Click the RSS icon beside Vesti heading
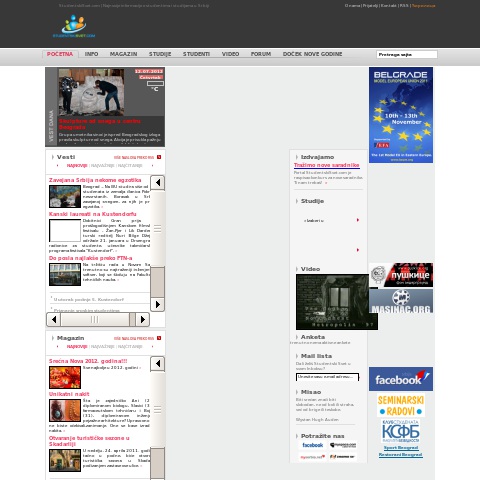The width and height of the screenshot is (480, 480). pyautogui.click(x=159, y=157)
